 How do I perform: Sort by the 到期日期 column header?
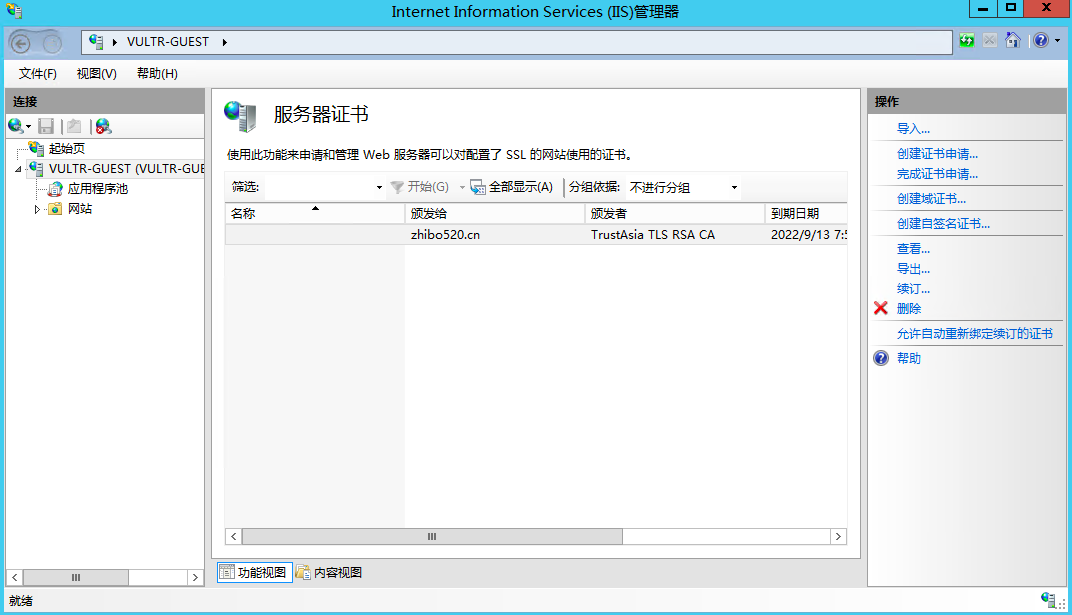tap(806, 213)
